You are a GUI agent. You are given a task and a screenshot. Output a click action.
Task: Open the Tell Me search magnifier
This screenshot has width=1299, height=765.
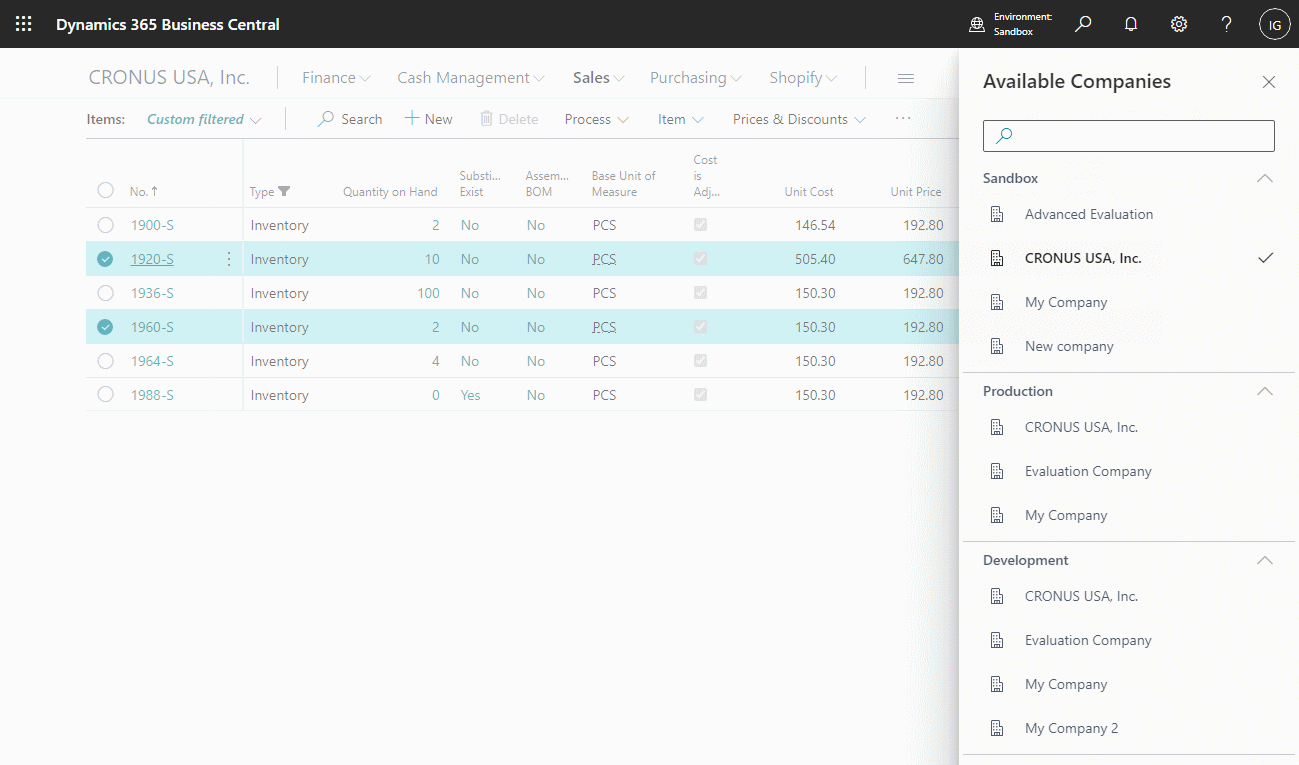coord(1083,24)
